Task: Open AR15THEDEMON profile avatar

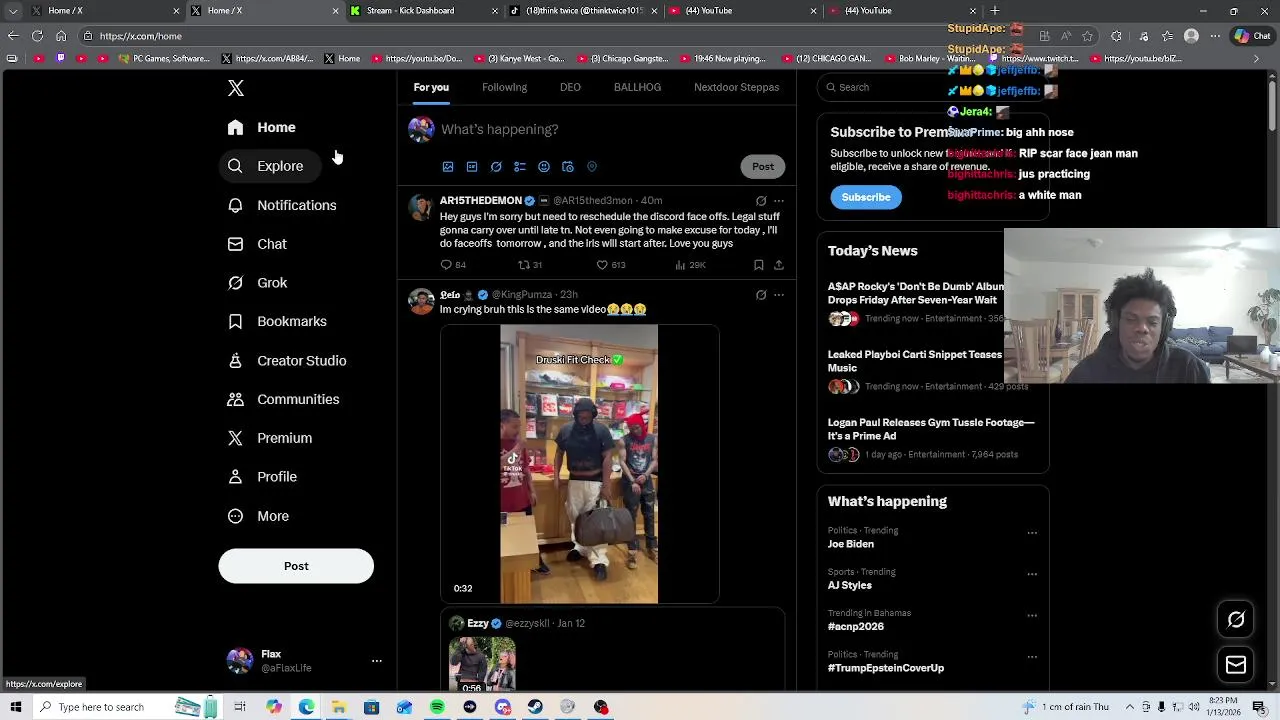Action: click(421, 207)
